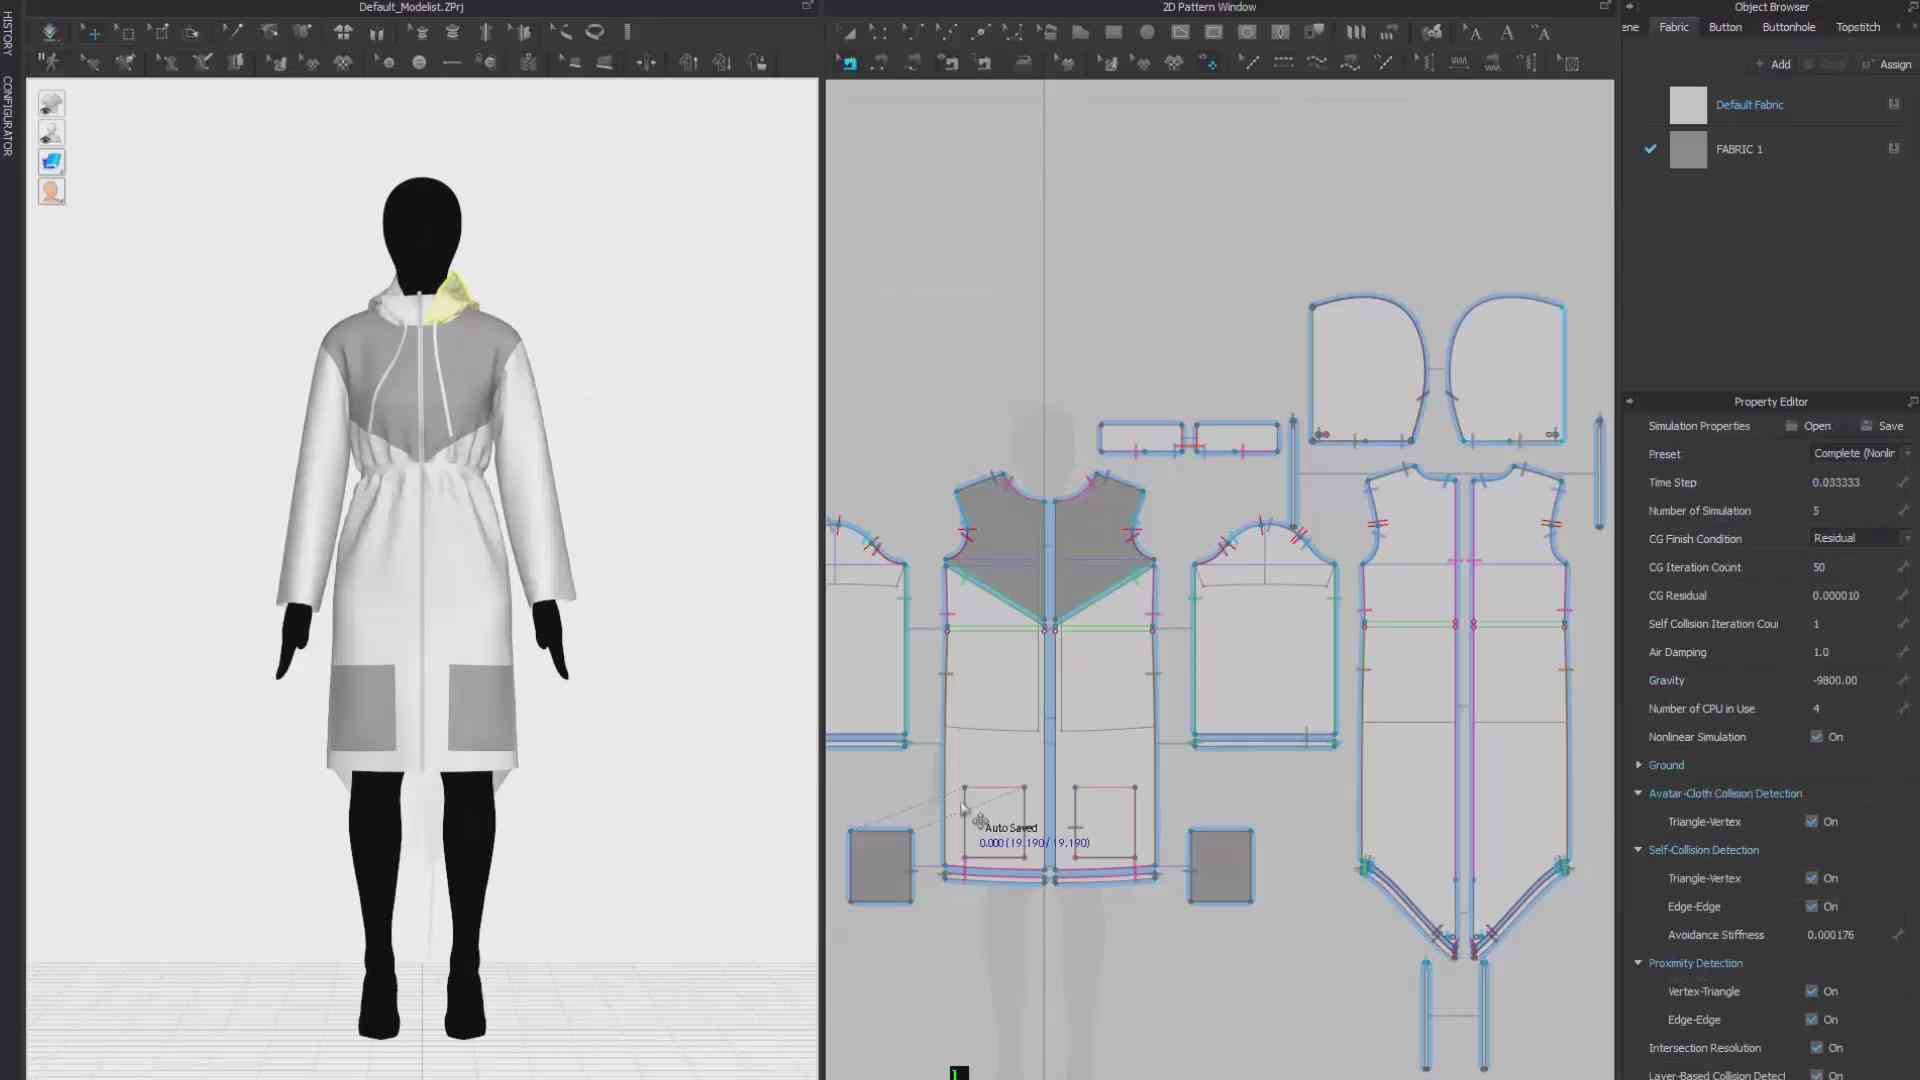Screen dimensions: 1920x1080
Task: Switch to the Buttonhole tab
Action: point(1788,27)
